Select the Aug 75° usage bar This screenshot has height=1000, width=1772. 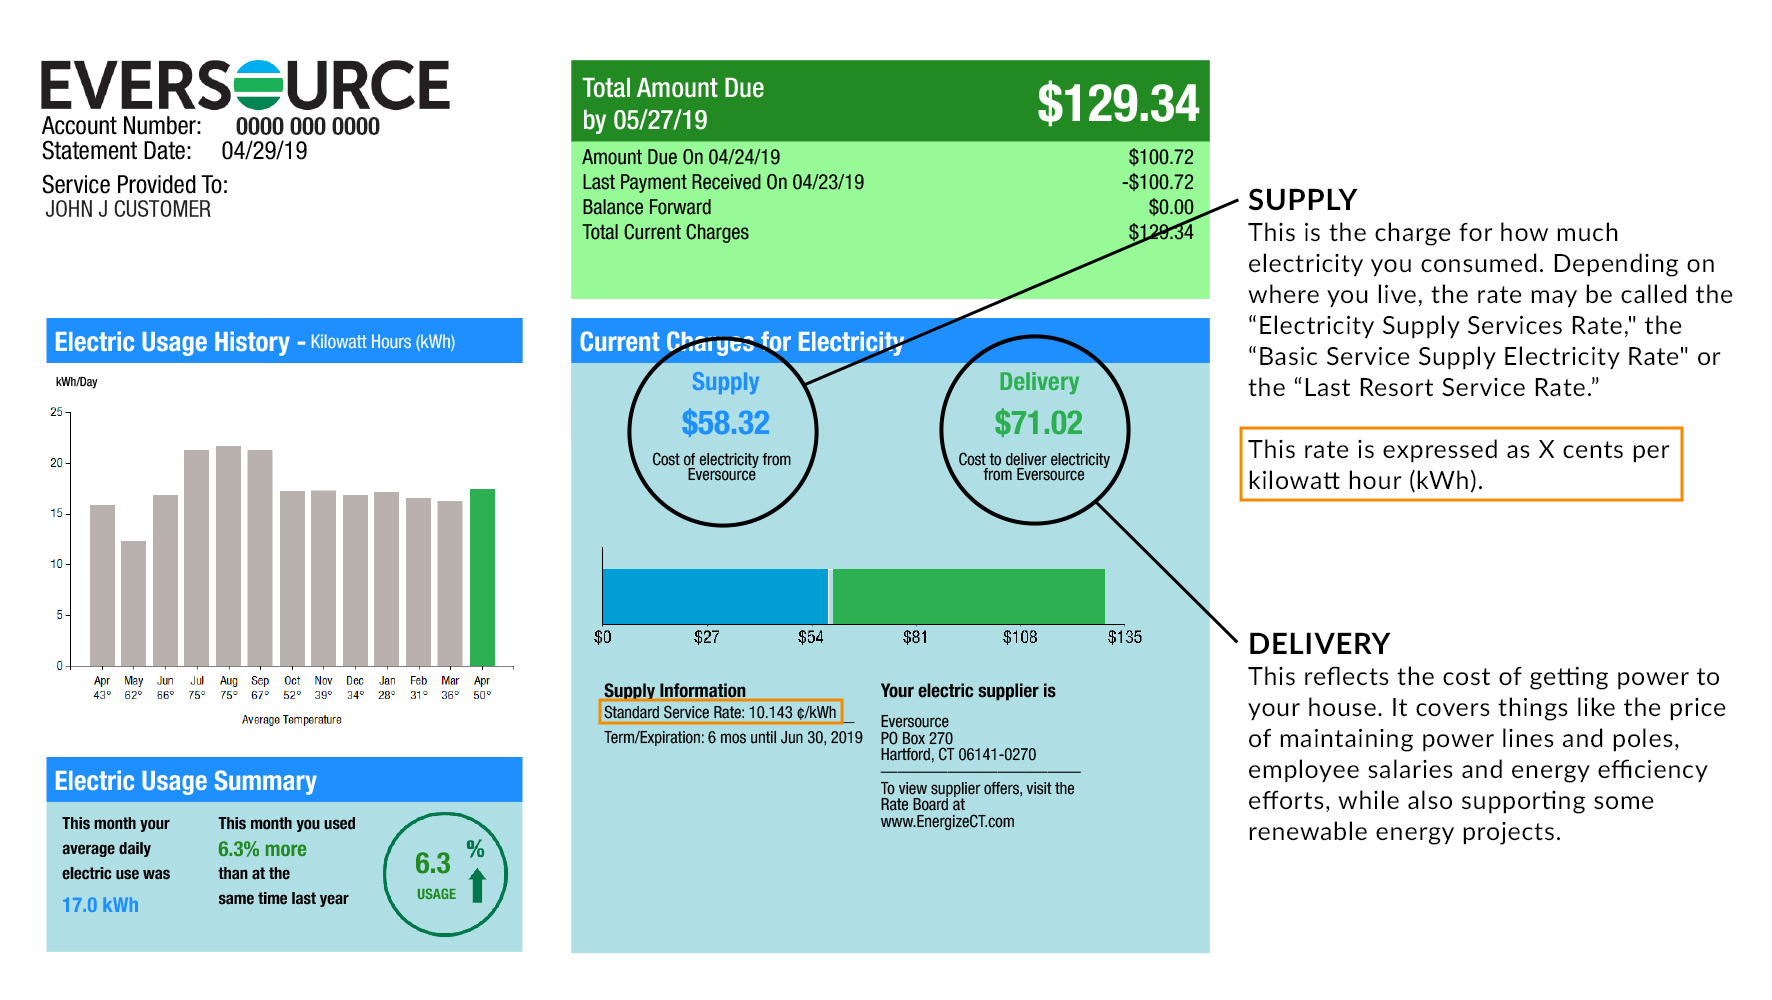coord(228,556)
